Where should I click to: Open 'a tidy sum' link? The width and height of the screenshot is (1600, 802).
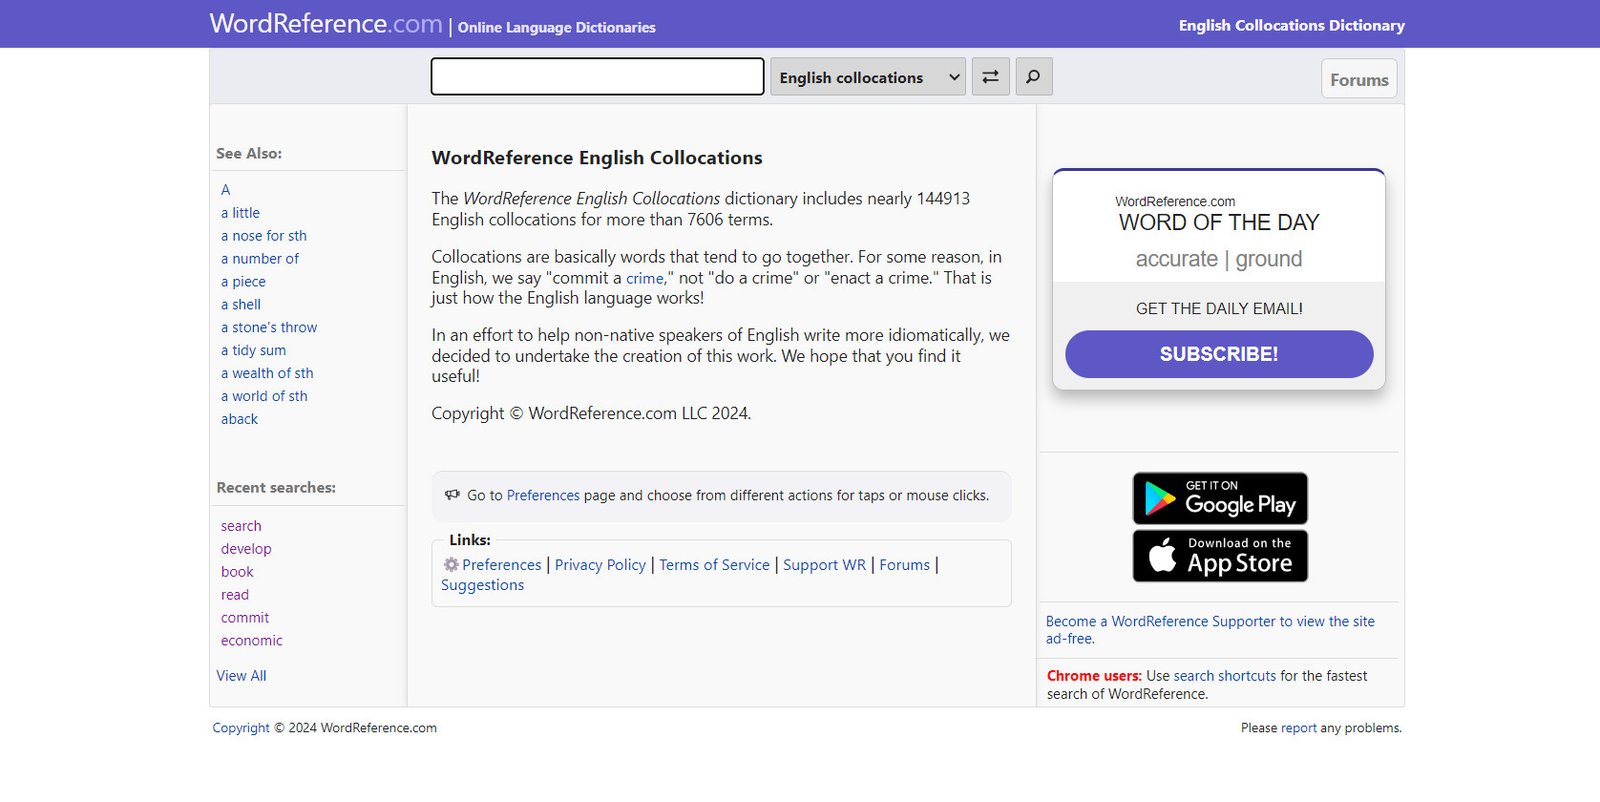[x=253, y=351]
